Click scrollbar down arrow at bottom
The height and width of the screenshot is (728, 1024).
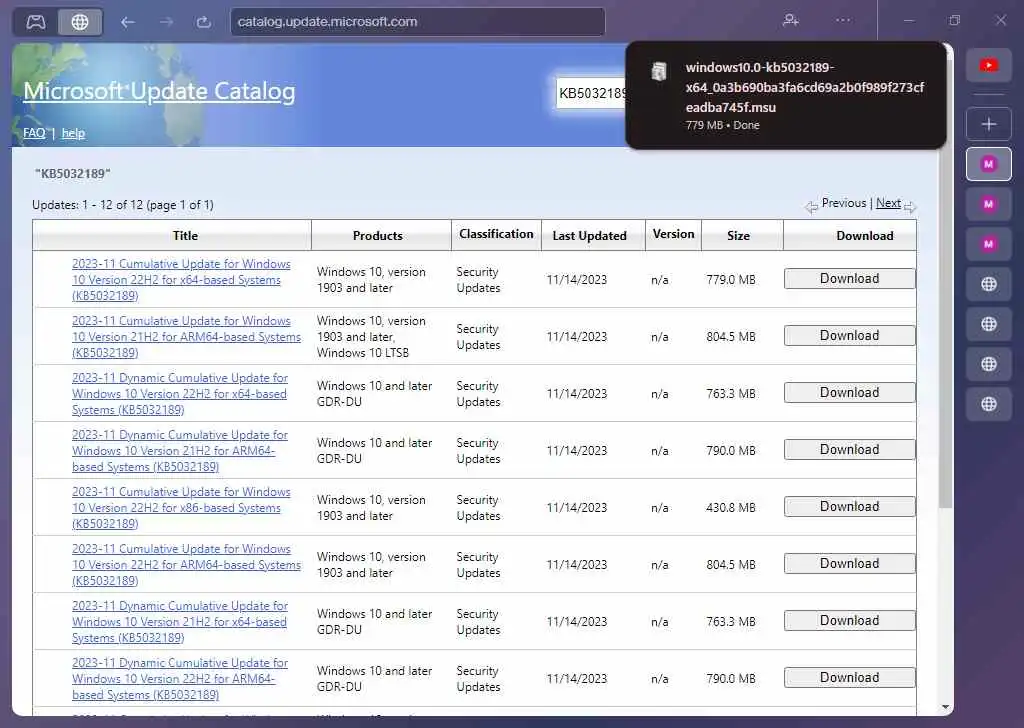[946, 707]
